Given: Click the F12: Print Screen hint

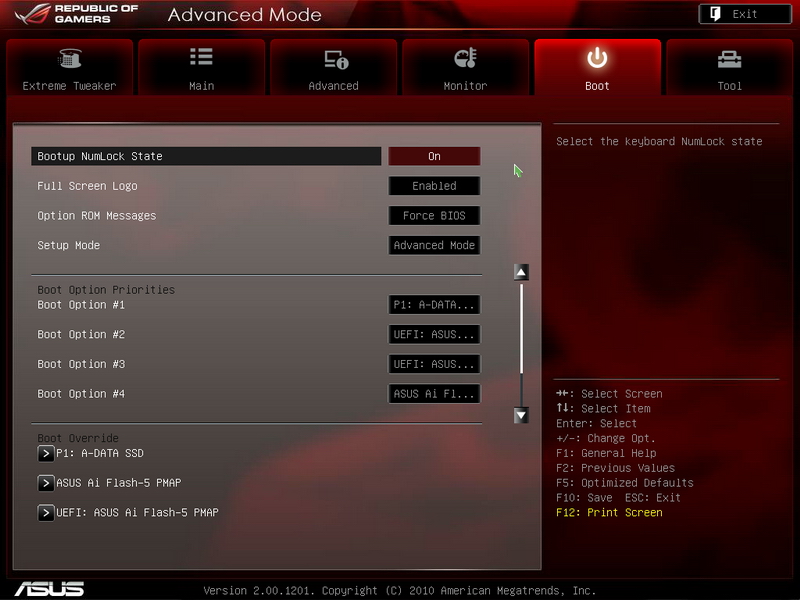Looking at the screenshot, I should (x=609, y=512).
